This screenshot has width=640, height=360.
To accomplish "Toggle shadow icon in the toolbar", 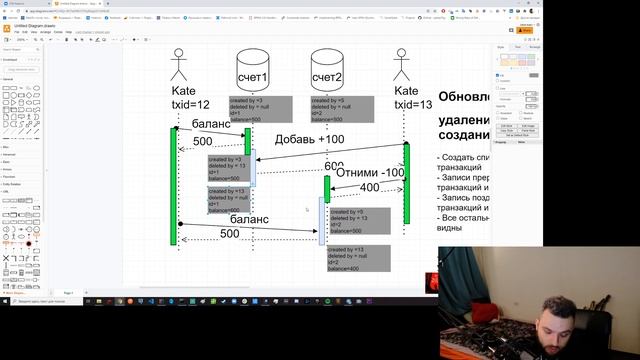I will [104, 40].
